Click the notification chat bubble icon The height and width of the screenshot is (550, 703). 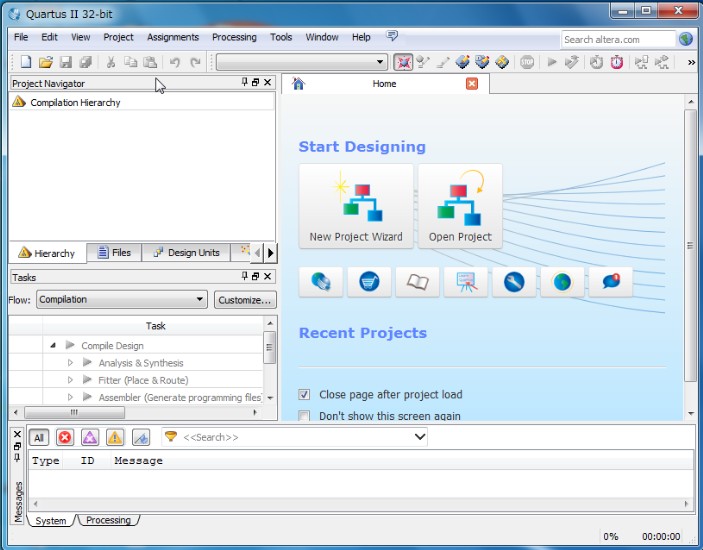pyautogui.click(x=611, y=282)
